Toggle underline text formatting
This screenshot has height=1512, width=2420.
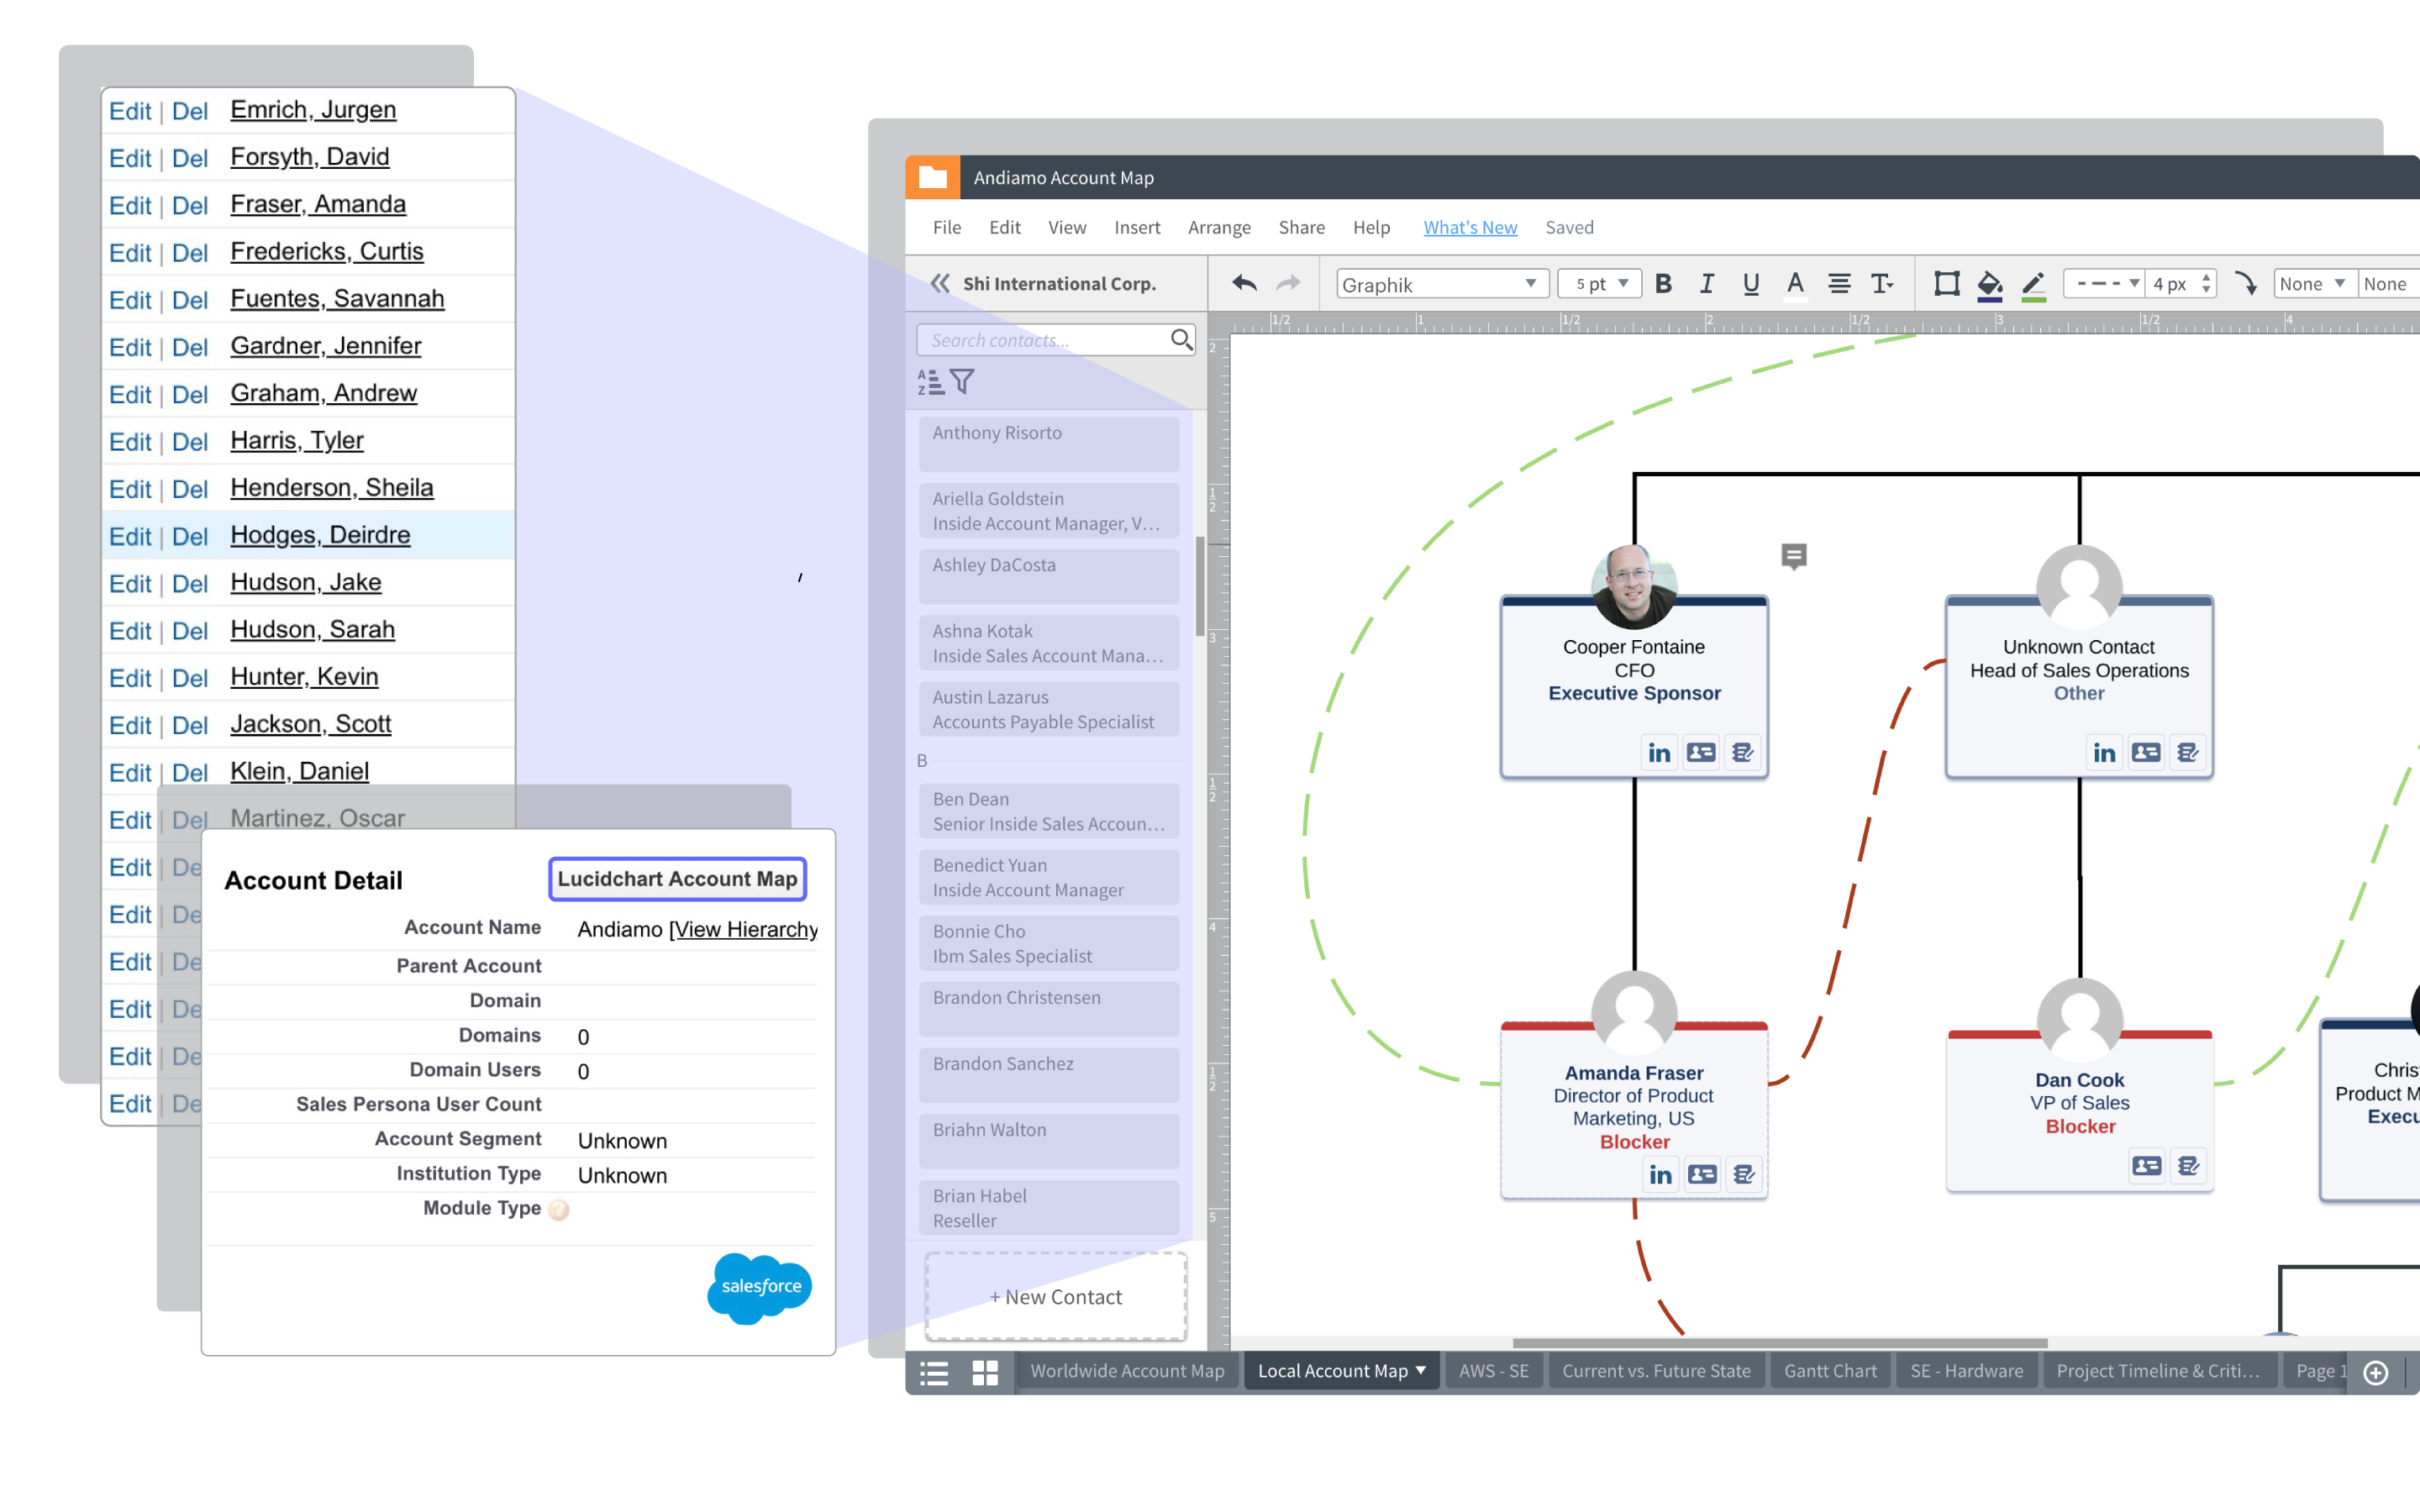point(1750,284)
